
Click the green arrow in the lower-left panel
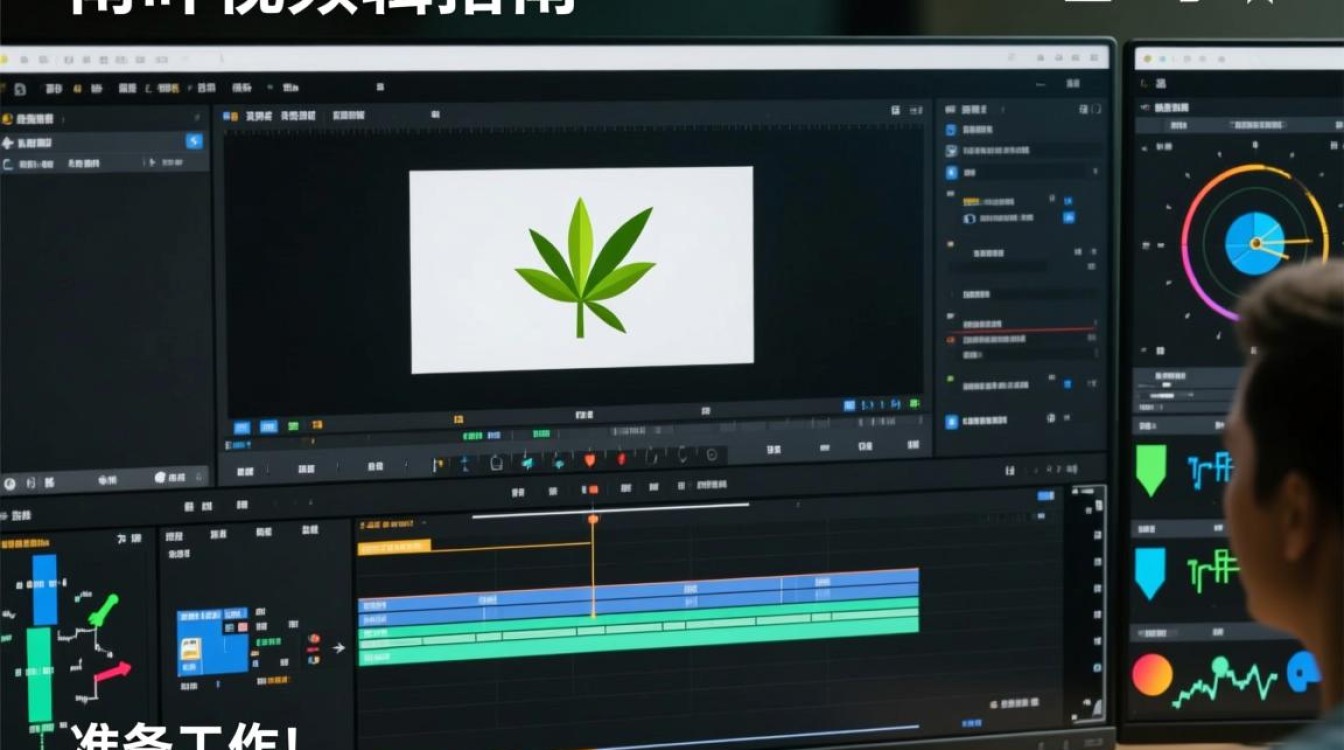(x=103, y=610)
